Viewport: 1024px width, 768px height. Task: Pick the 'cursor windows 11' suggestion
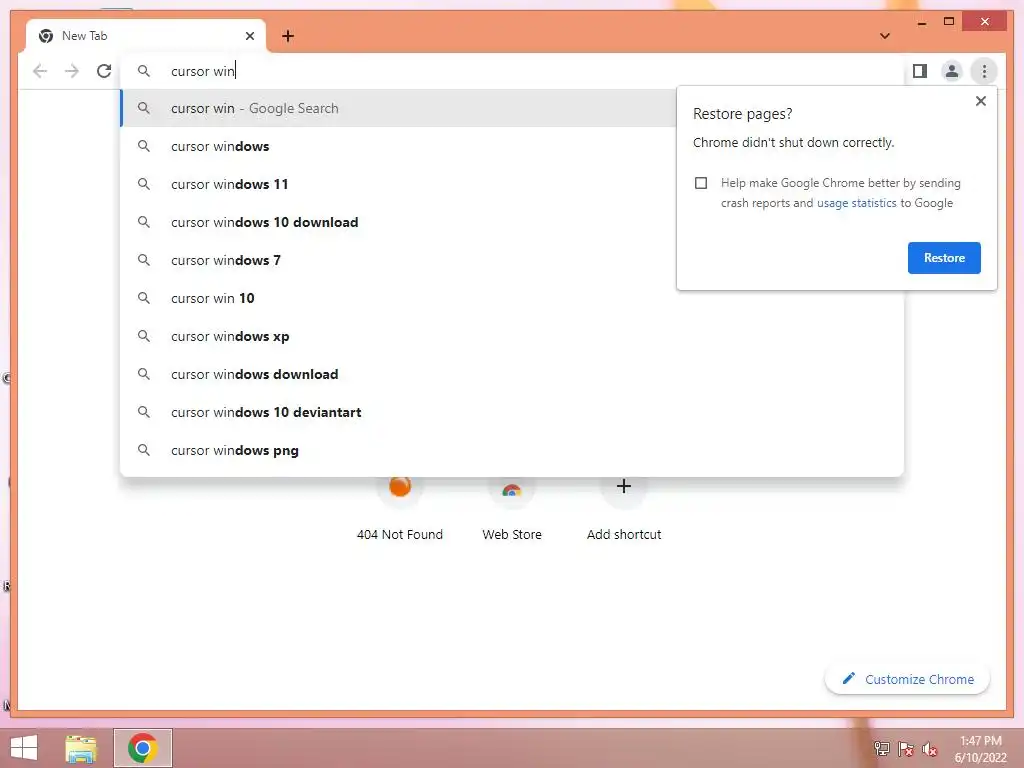click(x=398, y=184)
